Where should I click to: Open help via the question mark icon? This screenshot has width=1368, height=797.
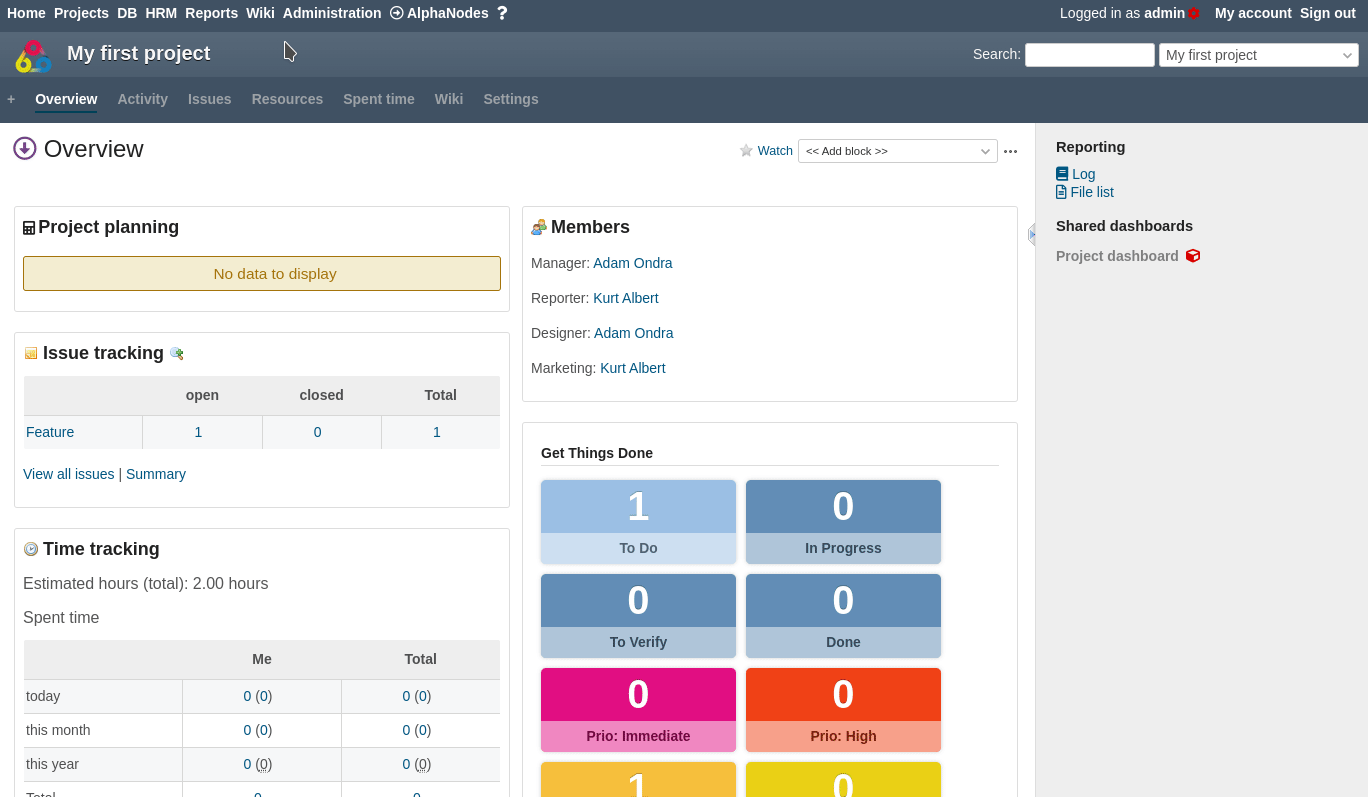pos(501,13)
